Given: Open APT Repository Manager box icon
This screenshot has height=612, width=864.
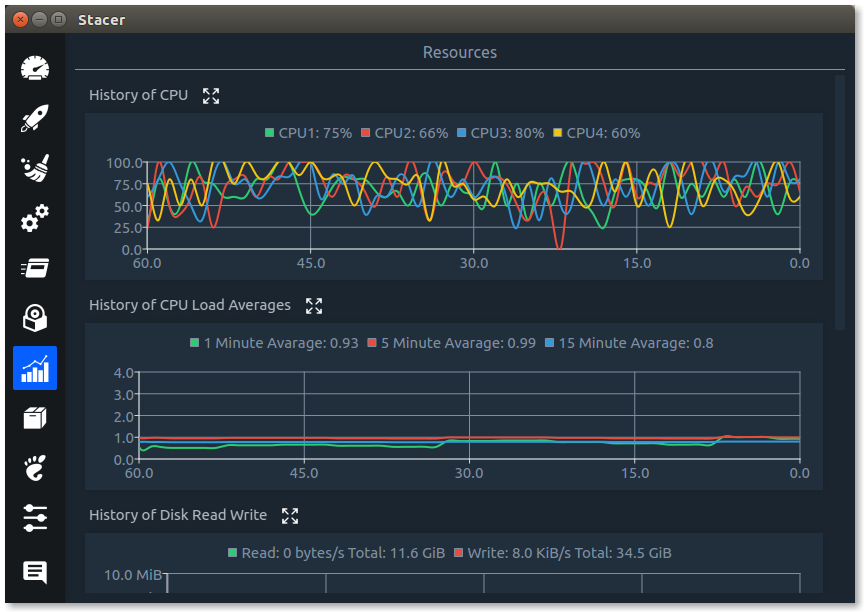Looking at the screenshot, I should (x=35, y=418).
